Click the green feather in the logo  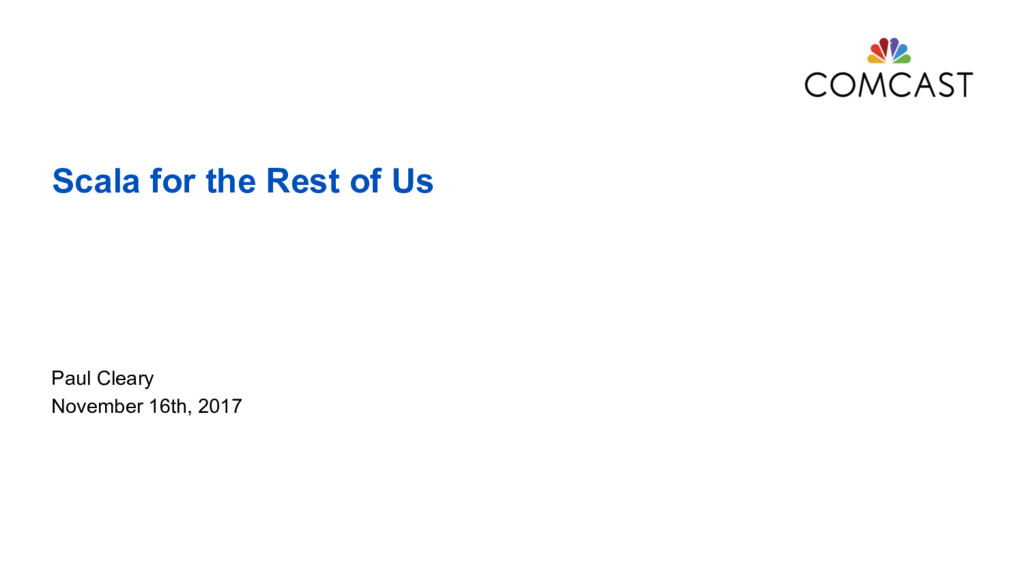[x=906, y=59]
